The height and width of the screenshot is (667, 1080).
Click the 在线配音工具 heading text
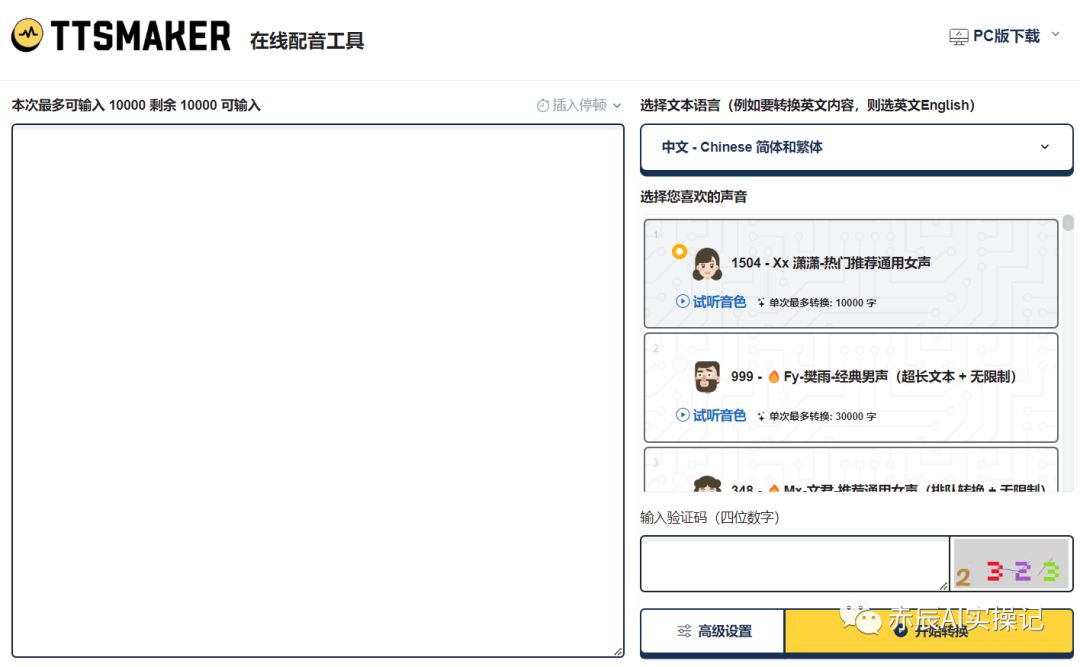307,41
